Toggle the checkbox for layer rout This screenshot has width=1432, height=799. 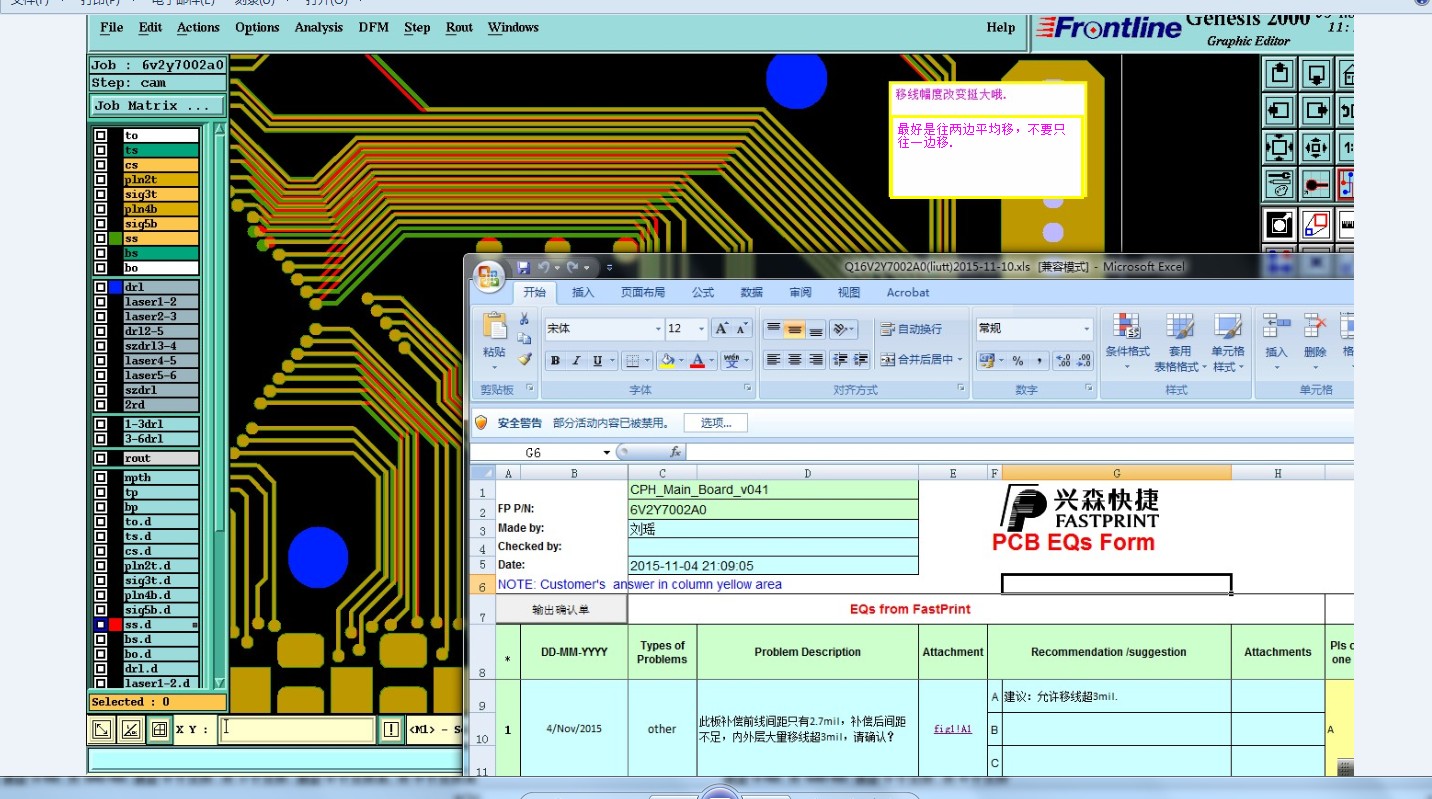click(x=101, y=458)
